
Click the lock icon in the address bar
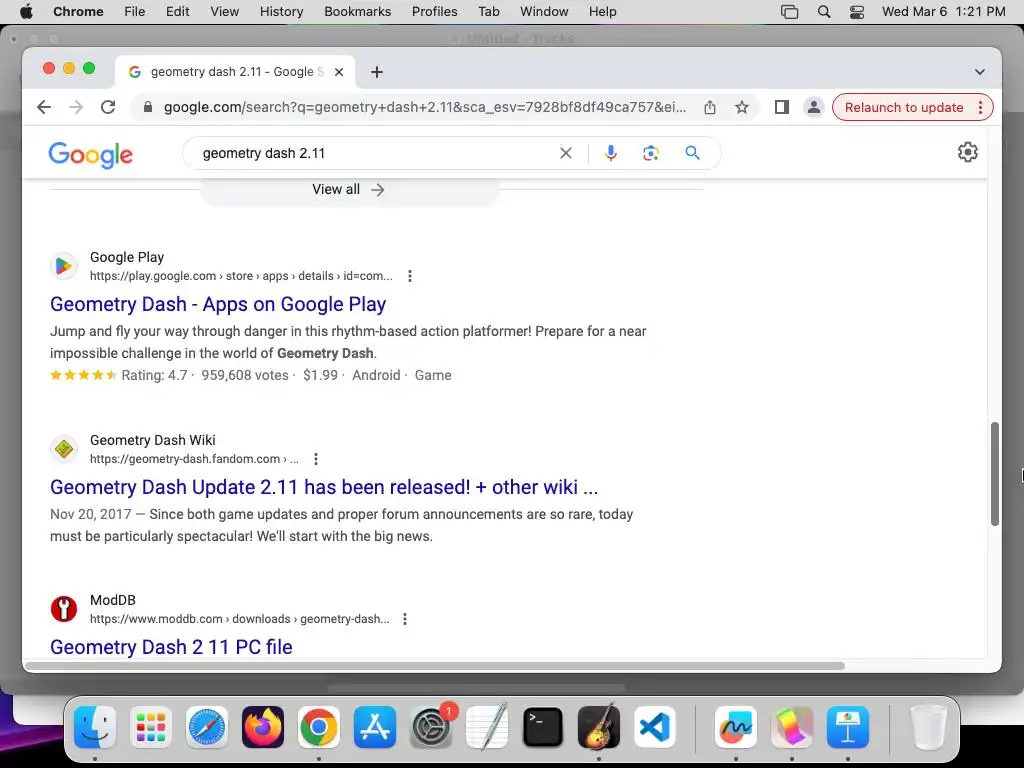tap(148, 107)
